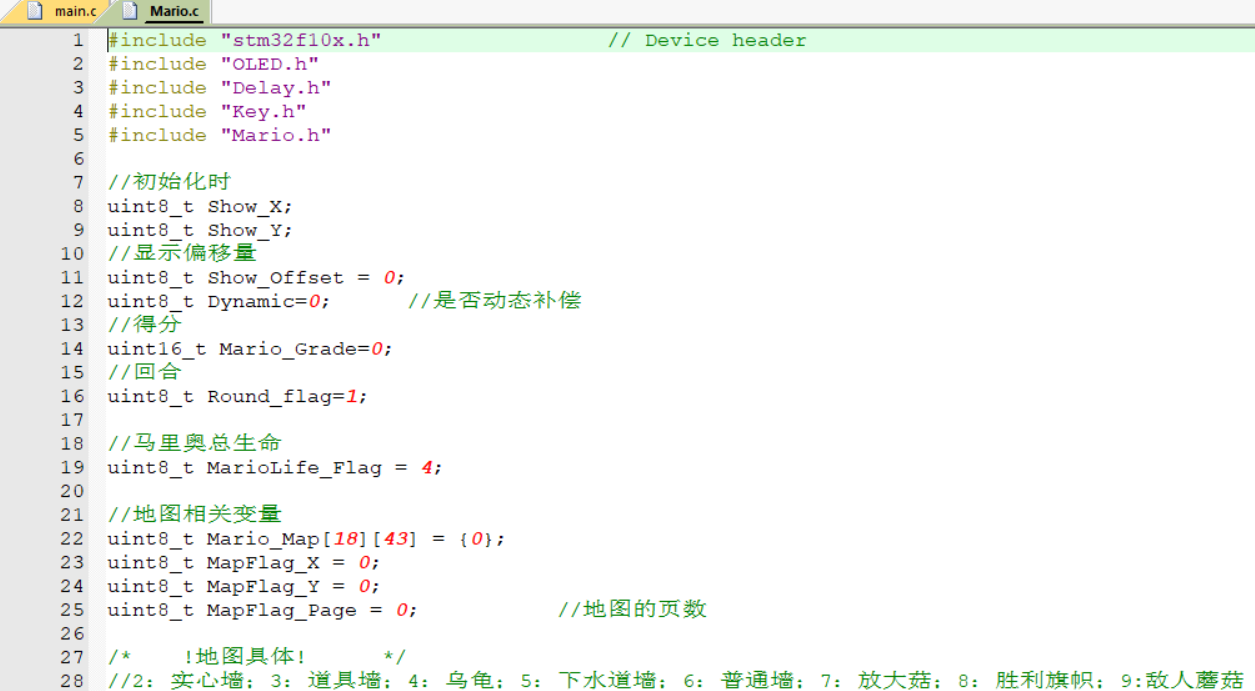Click line number 1 in the gutter
1255x691 pixels.
[77, 41]
